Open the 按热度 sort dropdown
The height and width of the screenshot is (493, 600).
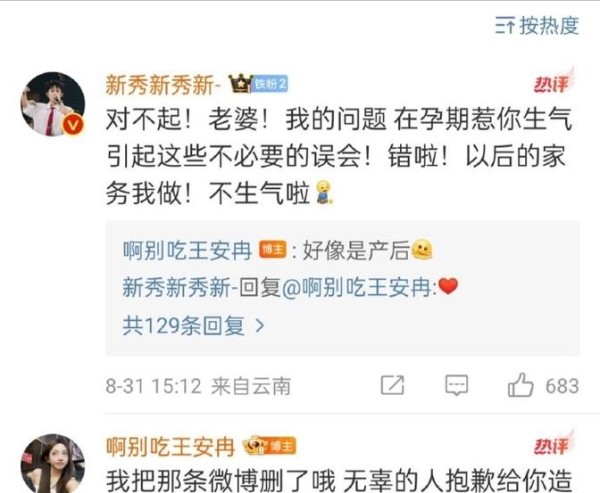point(536,26)
